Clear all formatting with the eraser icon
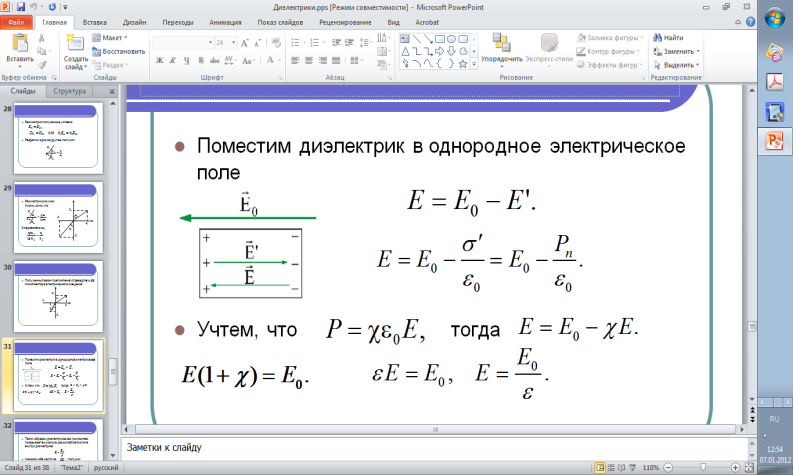793x475 pixels. (276, 43)
